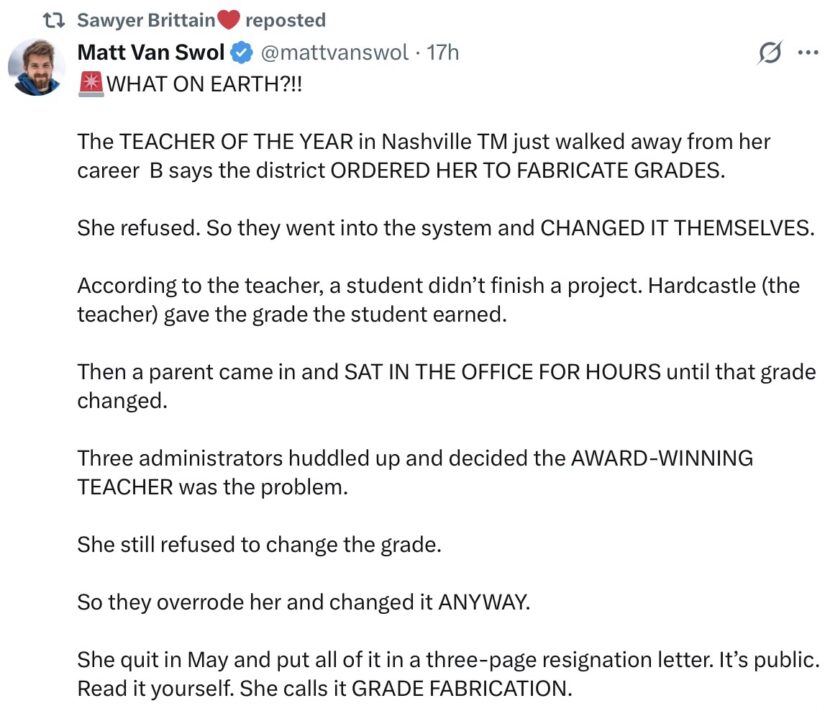
Task: Open the @mattvanswol handle link
Action: pyautogui.click(x=334, y=53)
